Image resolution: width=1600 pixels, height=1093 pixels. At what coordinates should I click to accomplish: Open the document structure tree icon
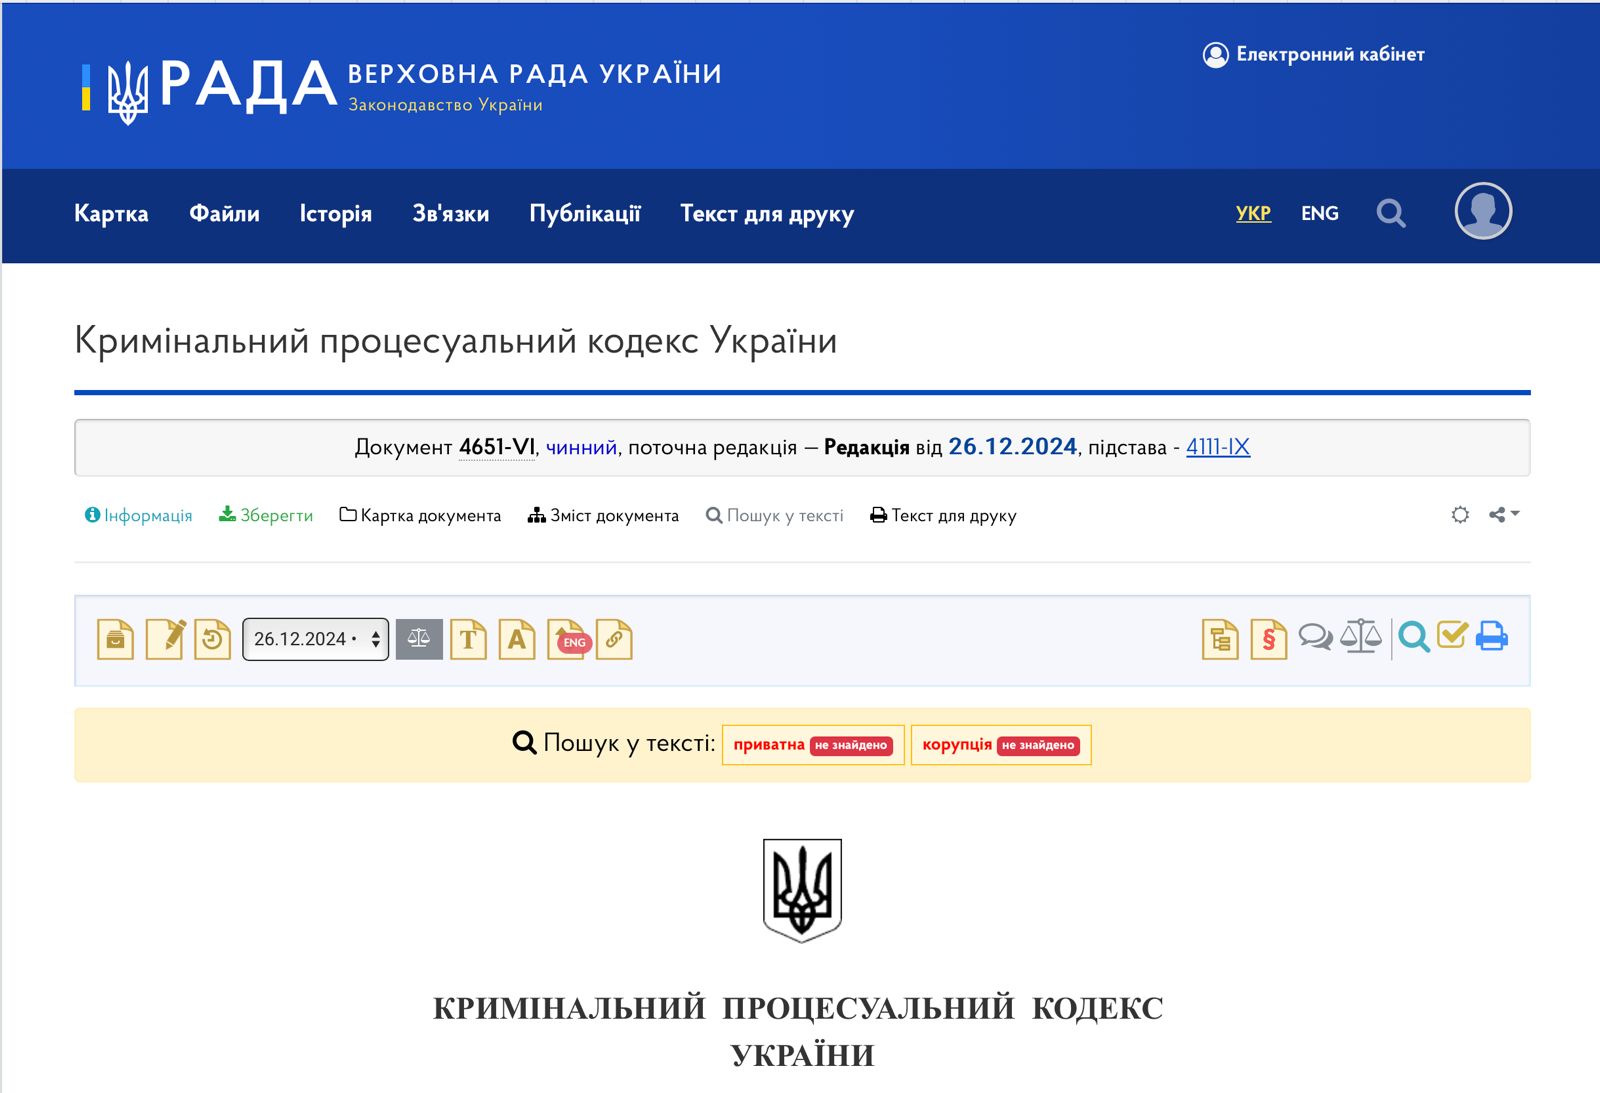pos(1220,639)
